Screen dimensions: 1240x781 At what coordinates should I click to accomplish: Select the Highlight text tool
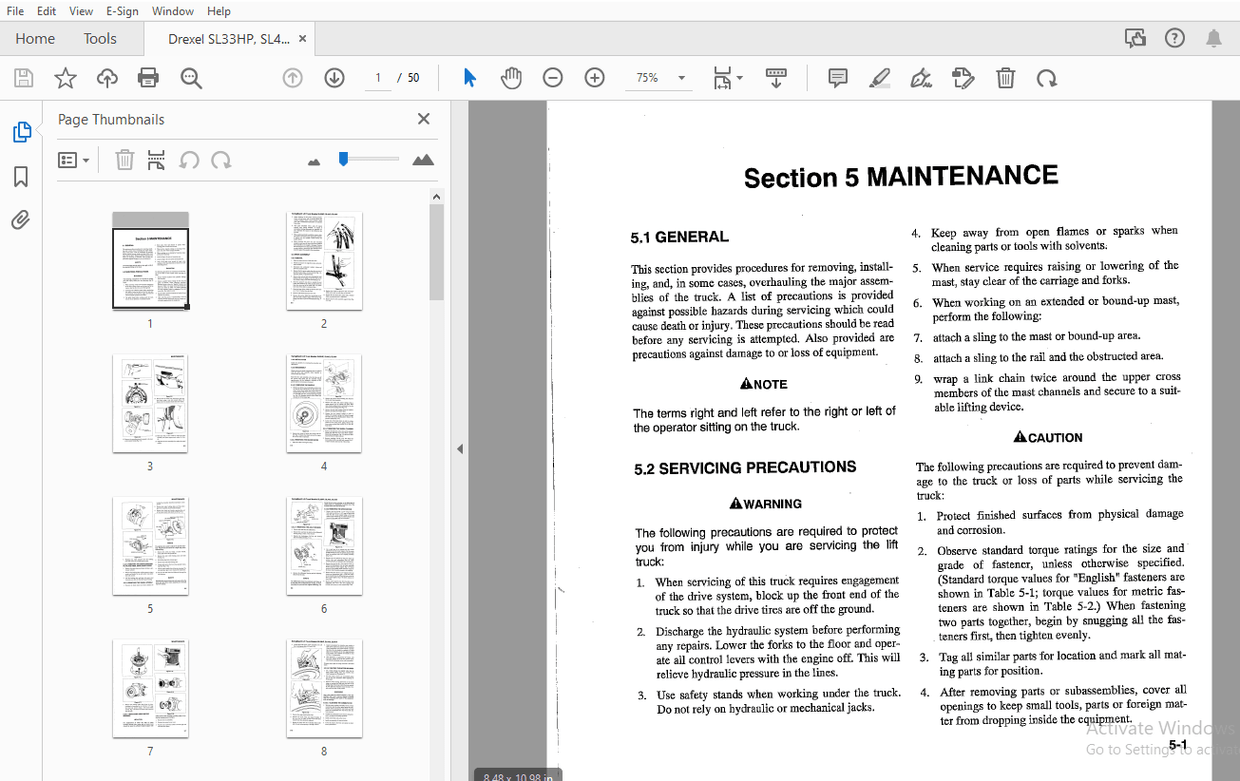pos(879,77)
